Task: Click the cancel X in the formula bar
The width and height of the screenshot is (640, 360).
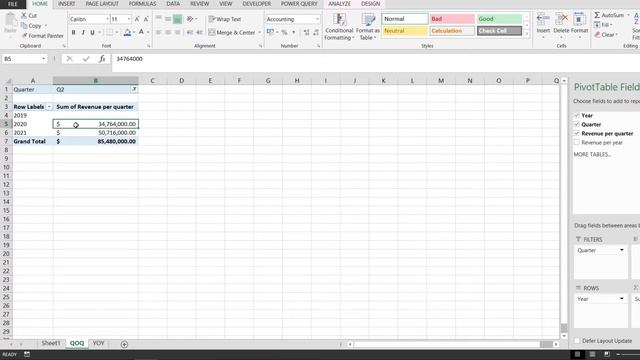Action: coord(69,59)
